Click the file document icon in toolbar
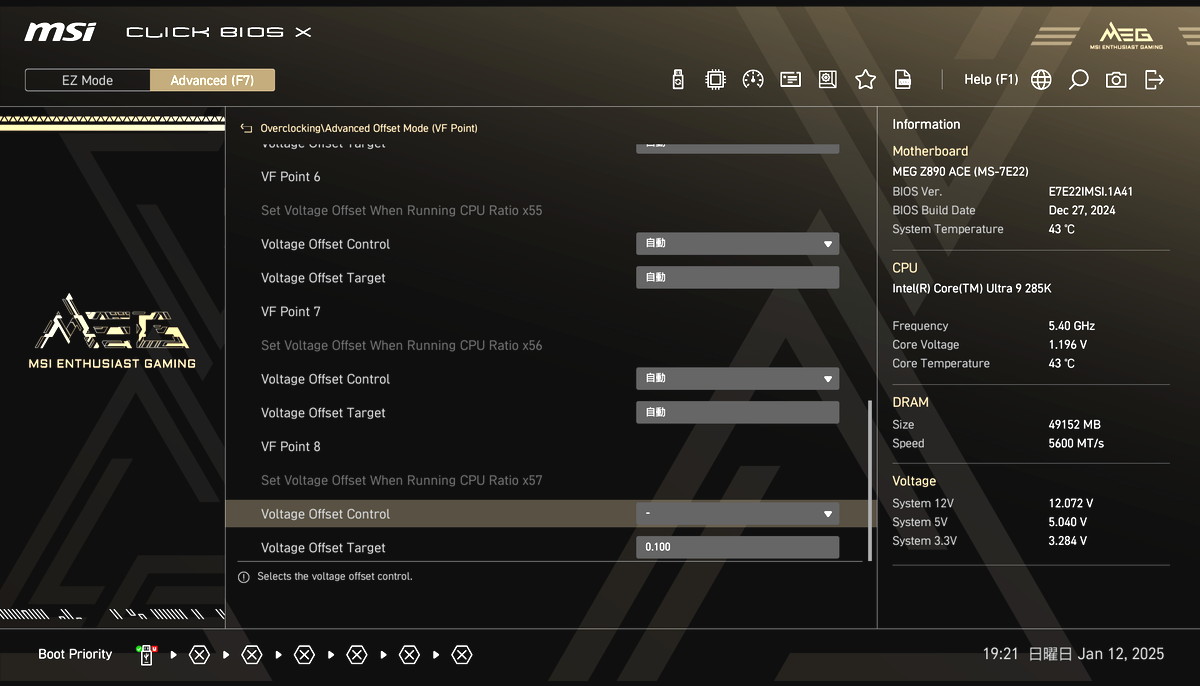The image size is (1200, 686). 902,80
